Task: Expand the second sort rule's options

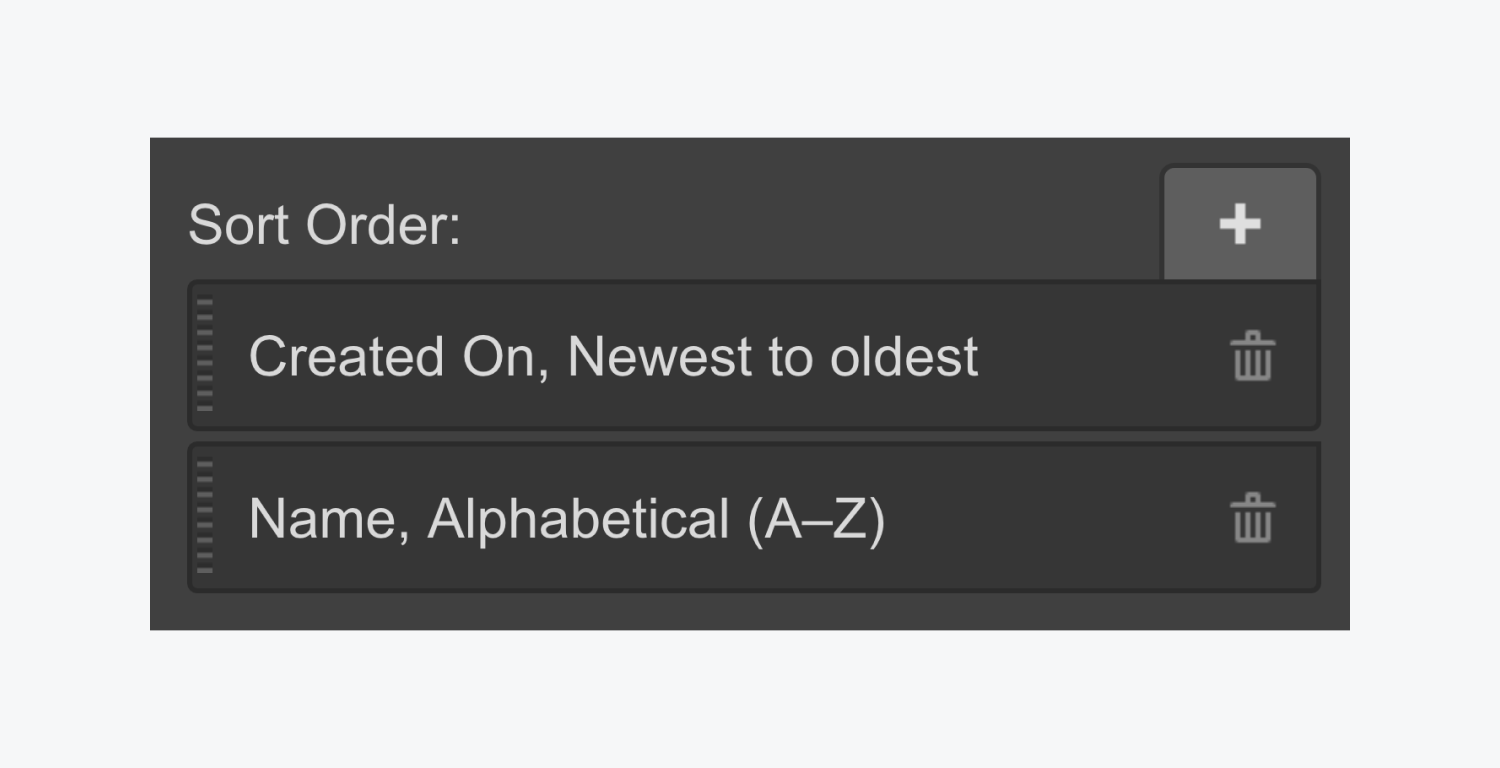Action: [x=700, y=519]
